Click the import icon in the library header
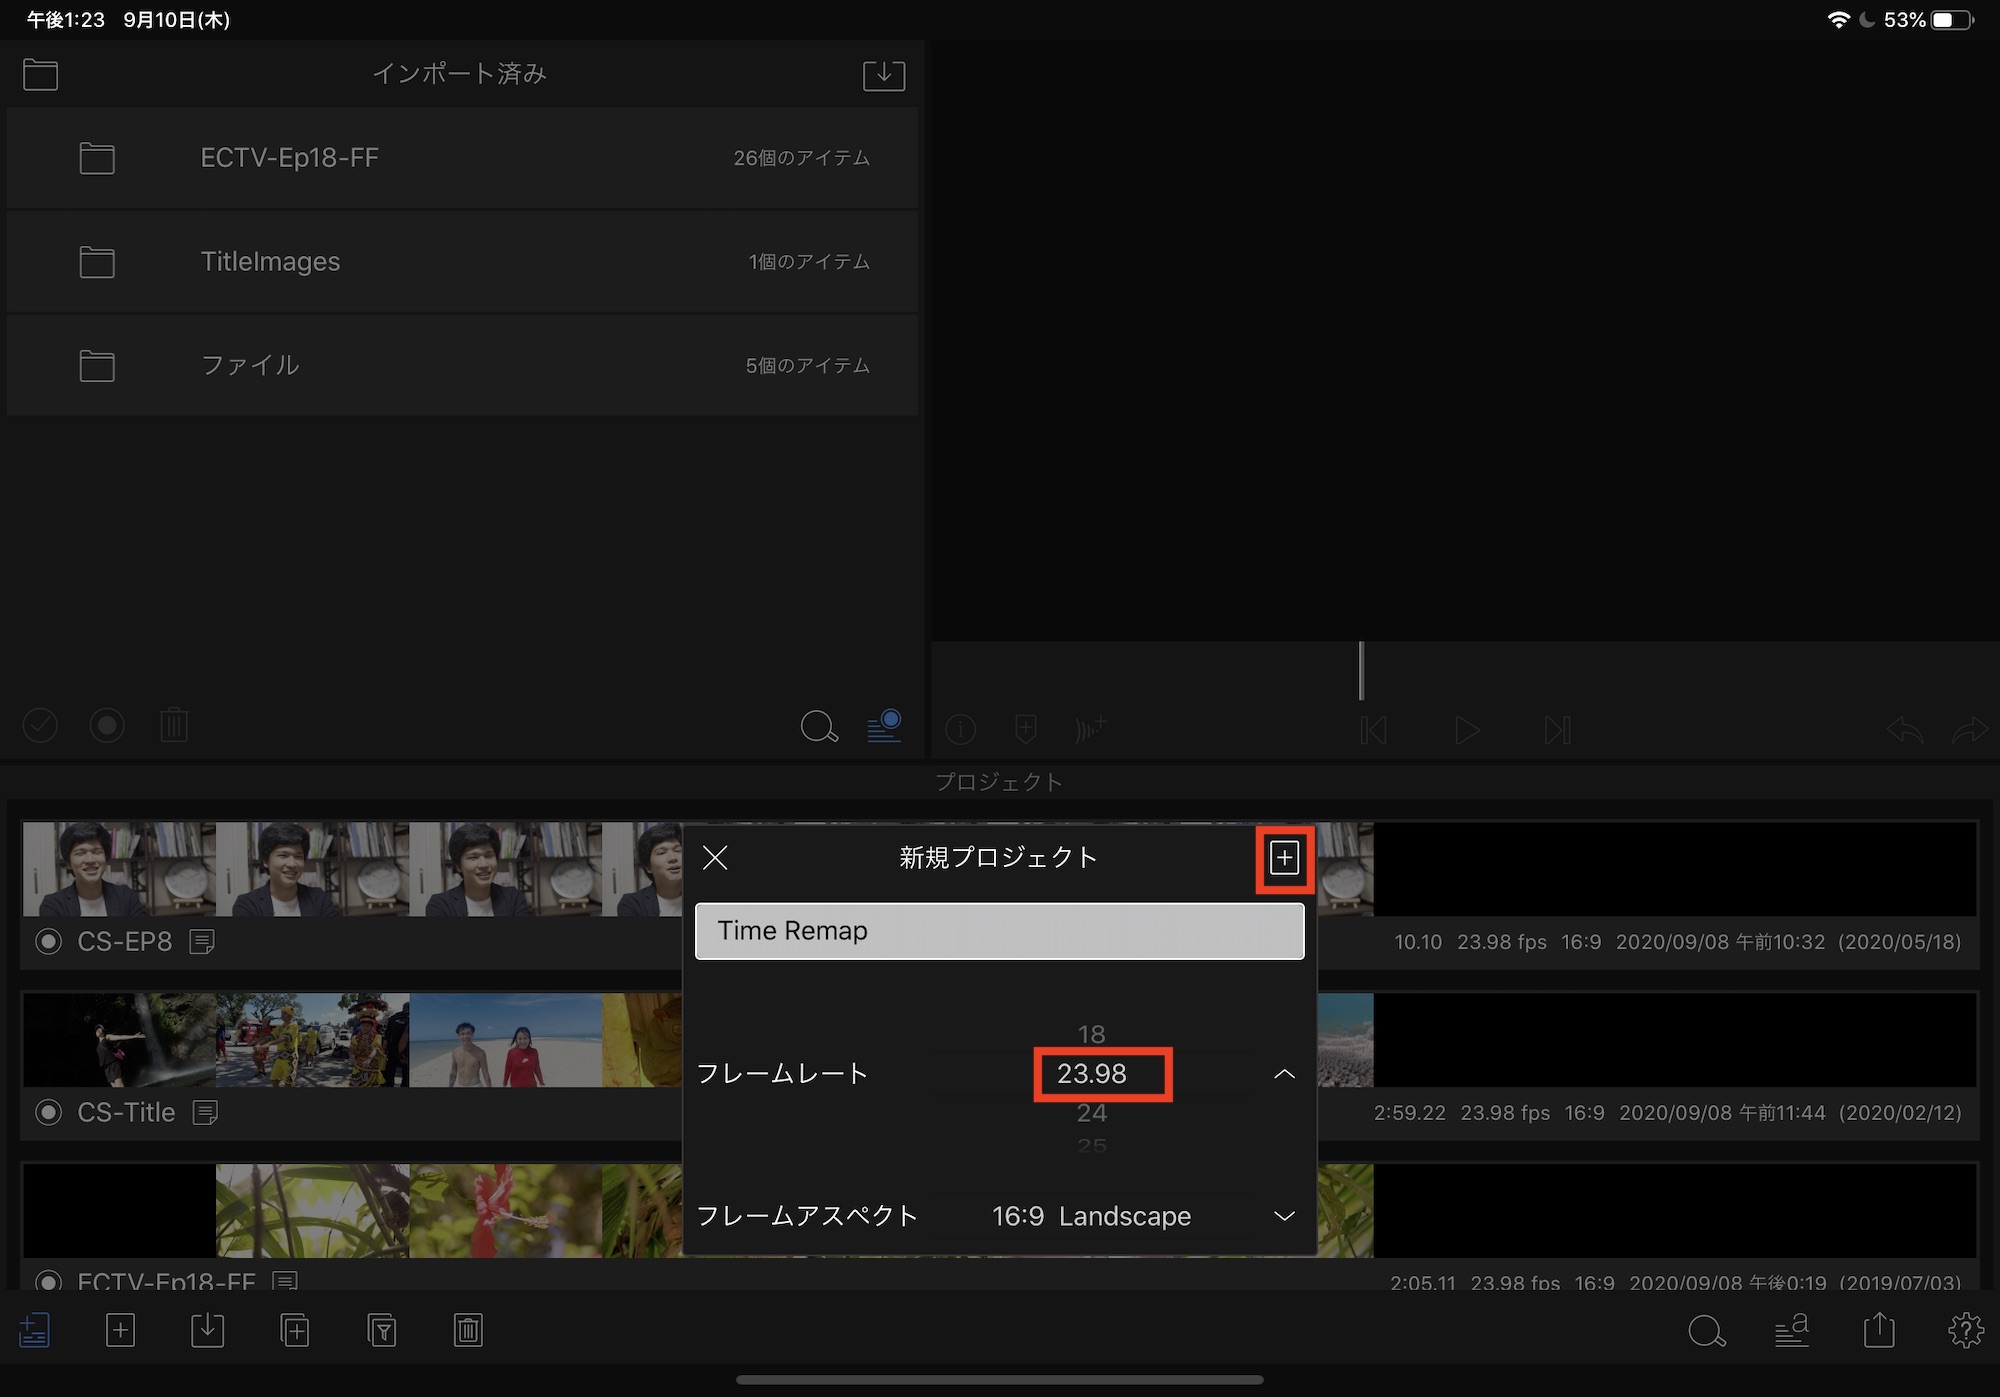Screen dimensions: 2000x1397 (x=884, y=75)
